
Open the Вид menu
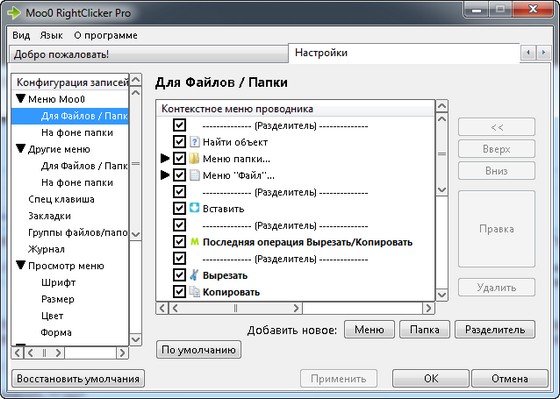coord(21,35)
